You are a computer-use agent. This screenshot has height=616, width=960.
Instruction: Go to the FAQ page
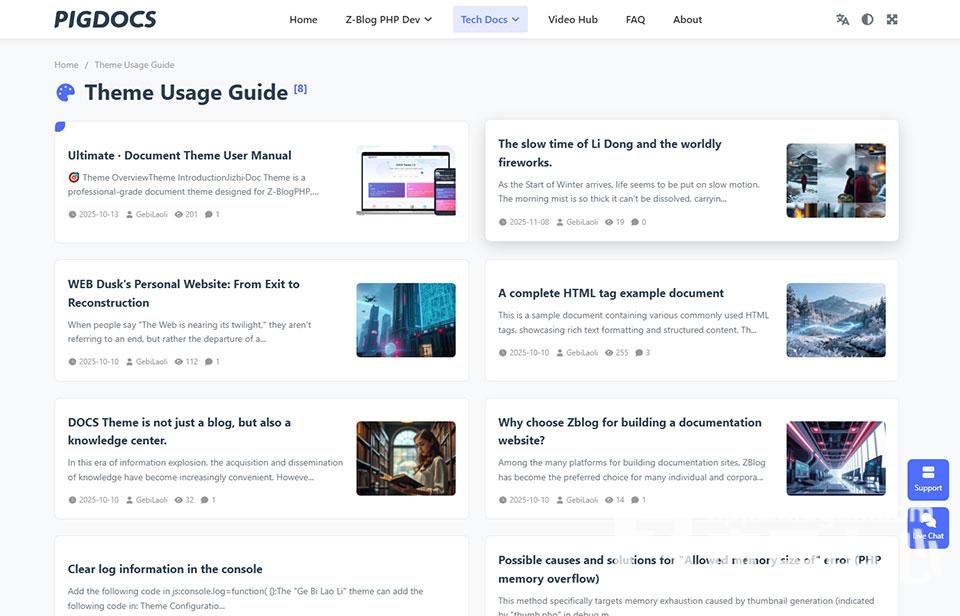coord(635,19)
